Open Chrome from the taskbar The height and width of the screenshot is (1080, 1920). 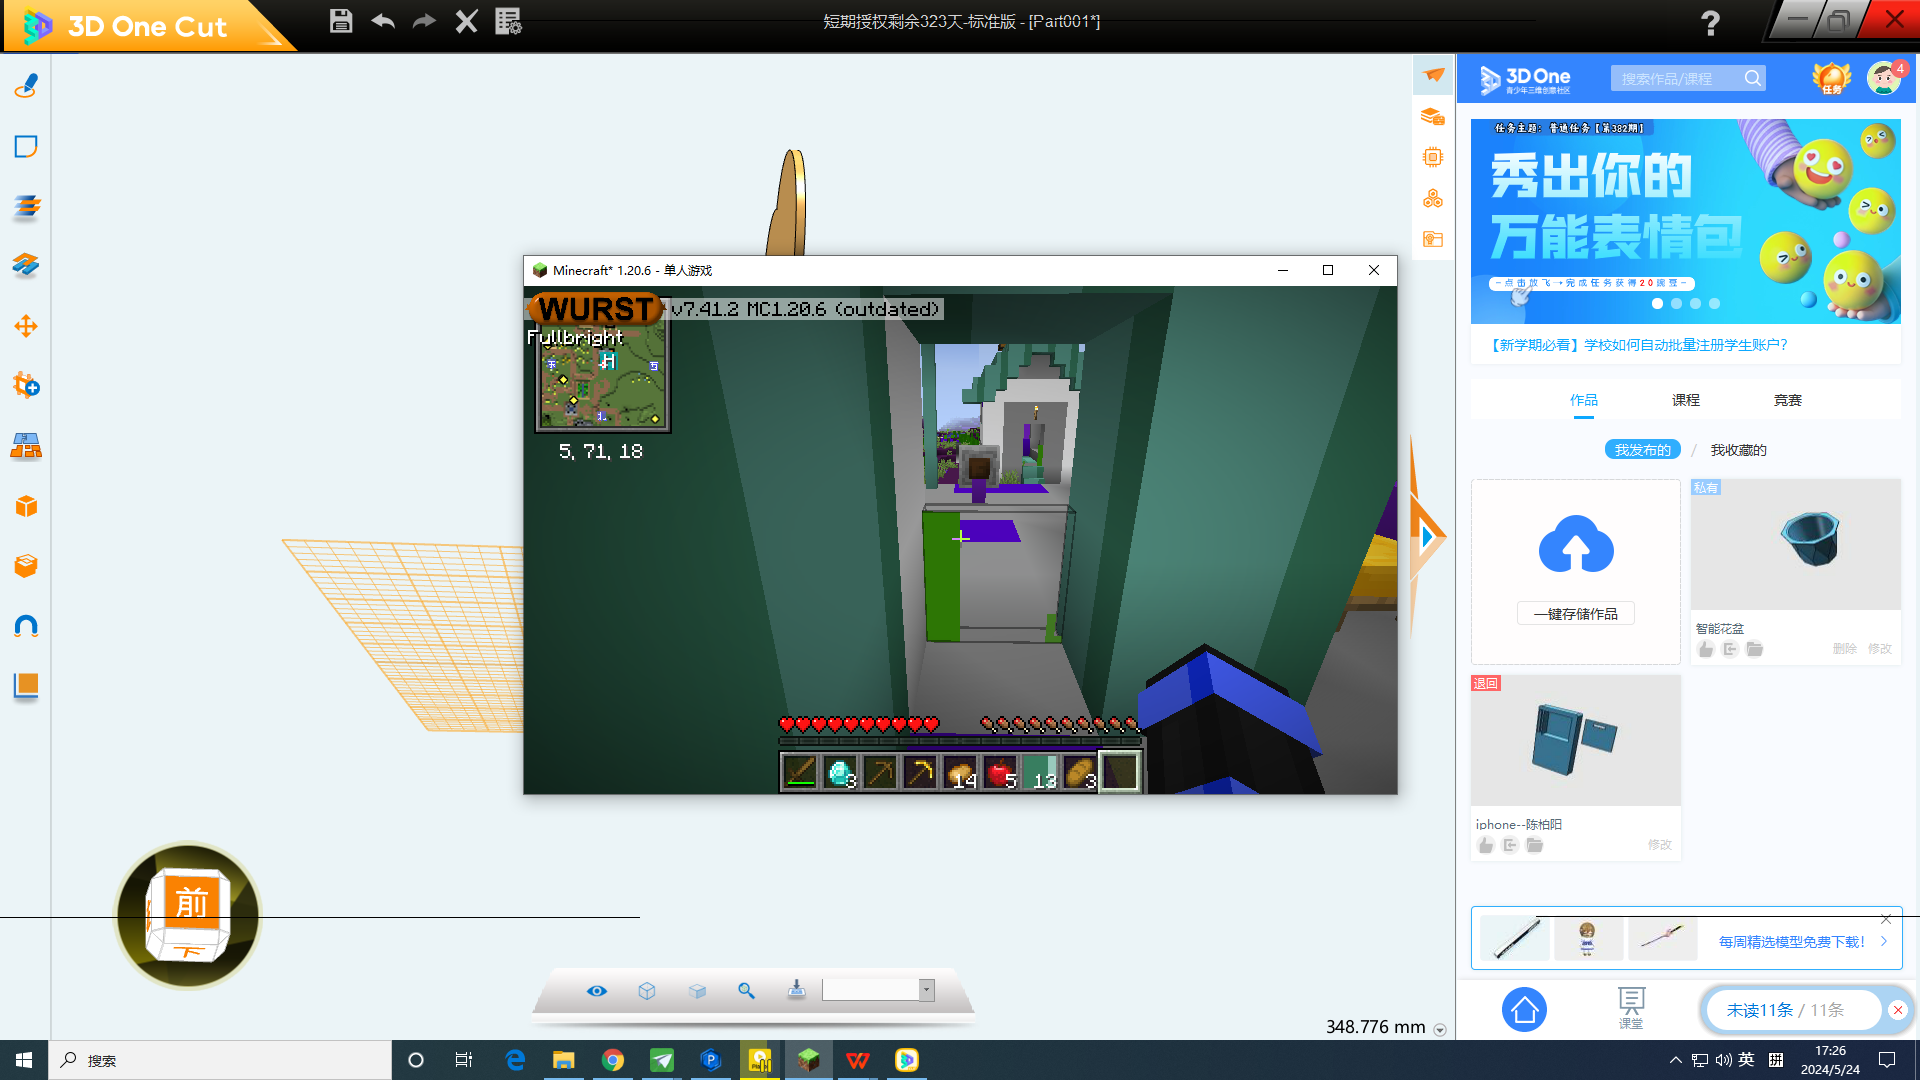click(x=613, y=1060)
